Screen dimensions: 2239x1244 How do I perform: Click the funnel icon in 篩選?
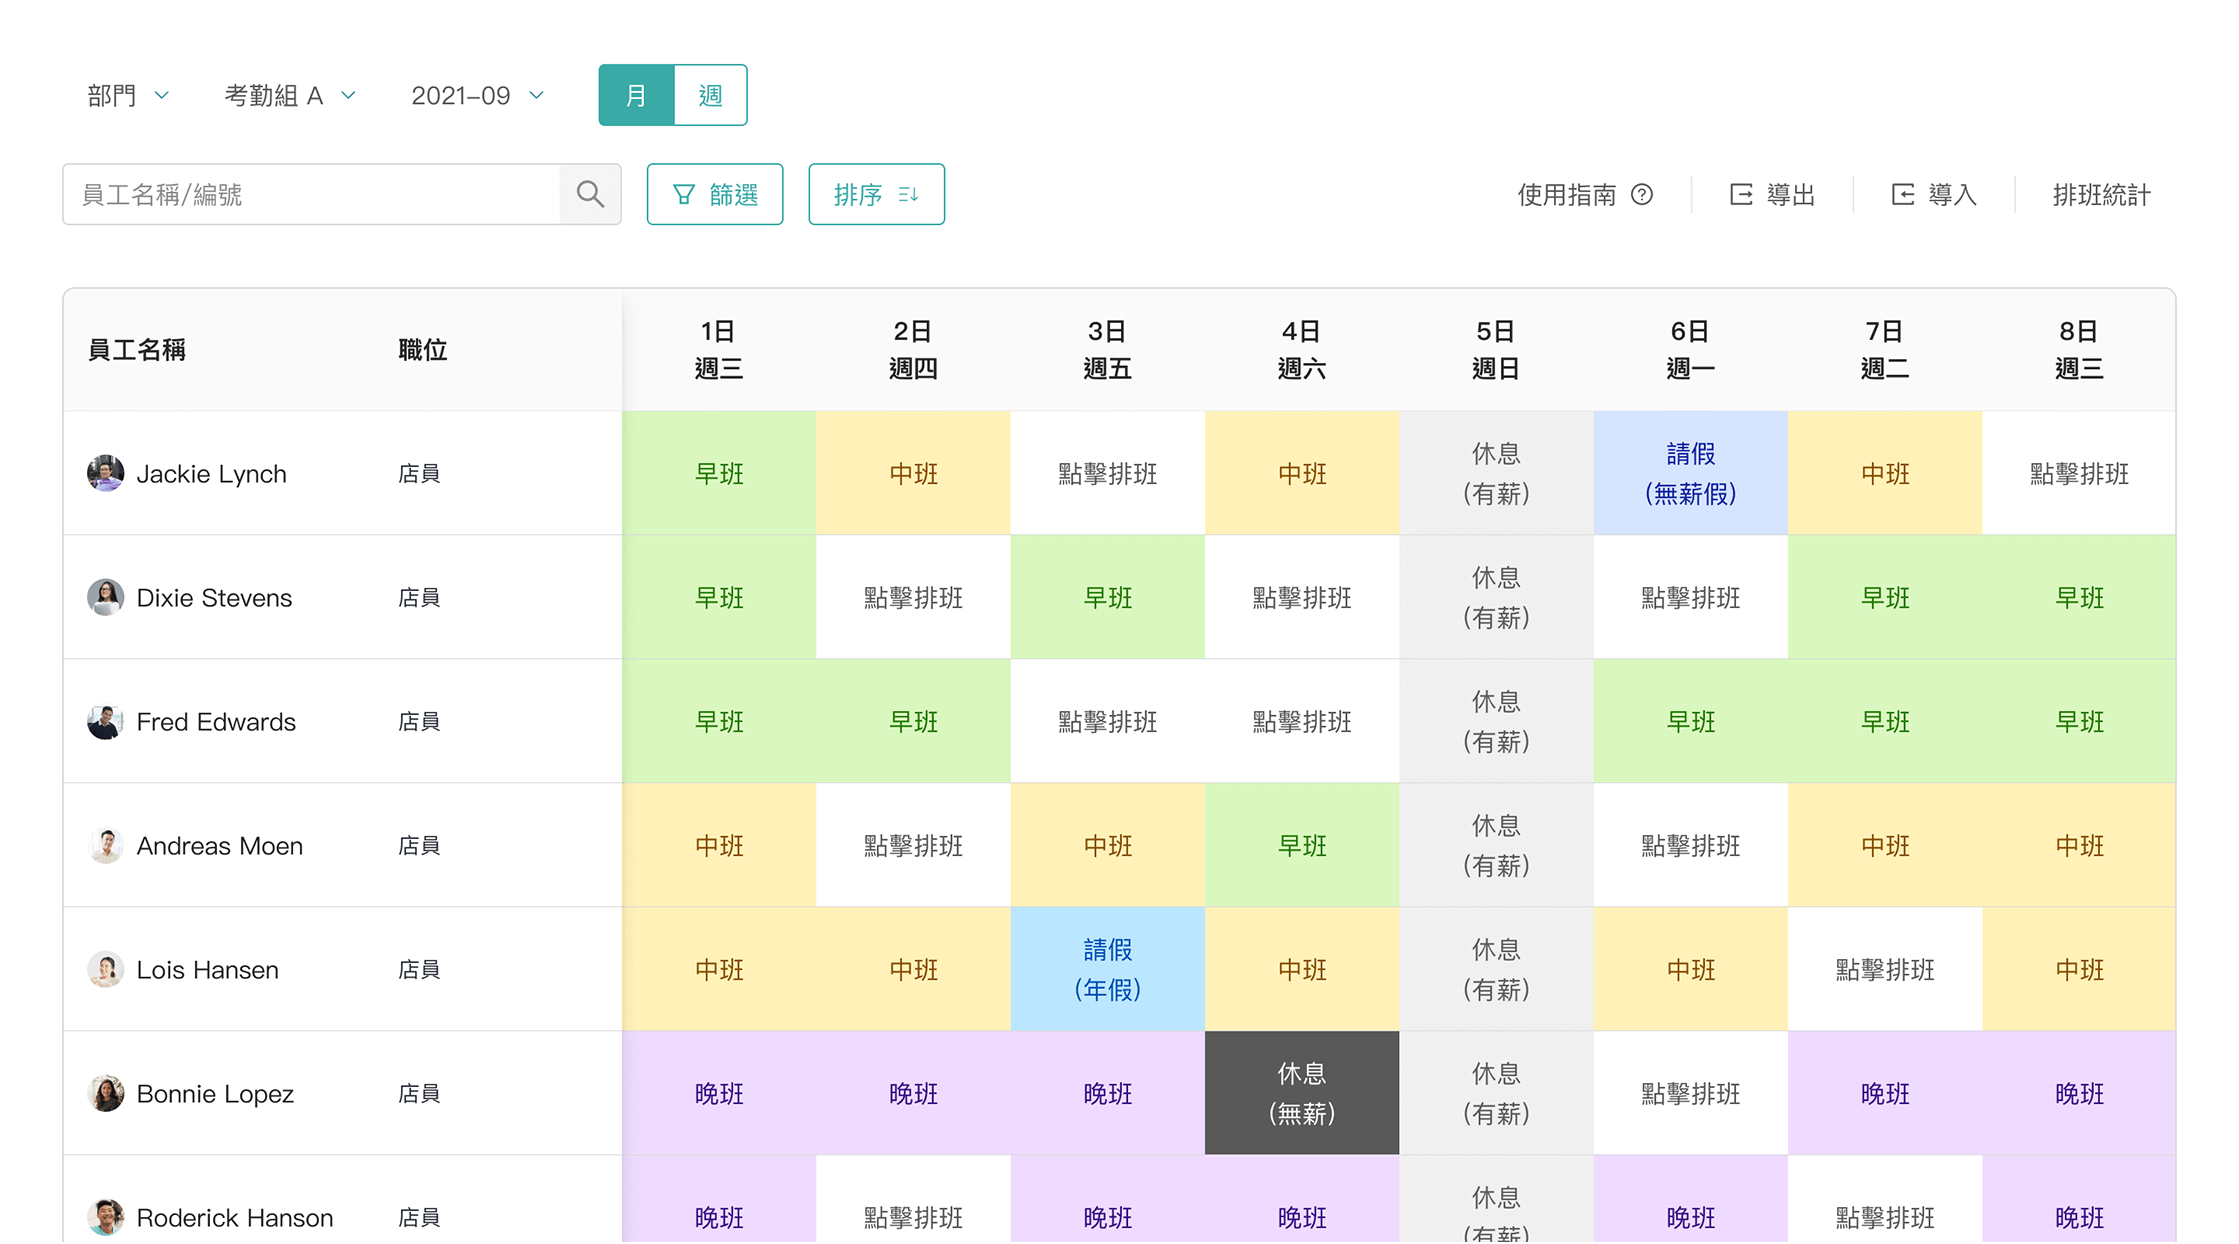(x=684, y=195)
